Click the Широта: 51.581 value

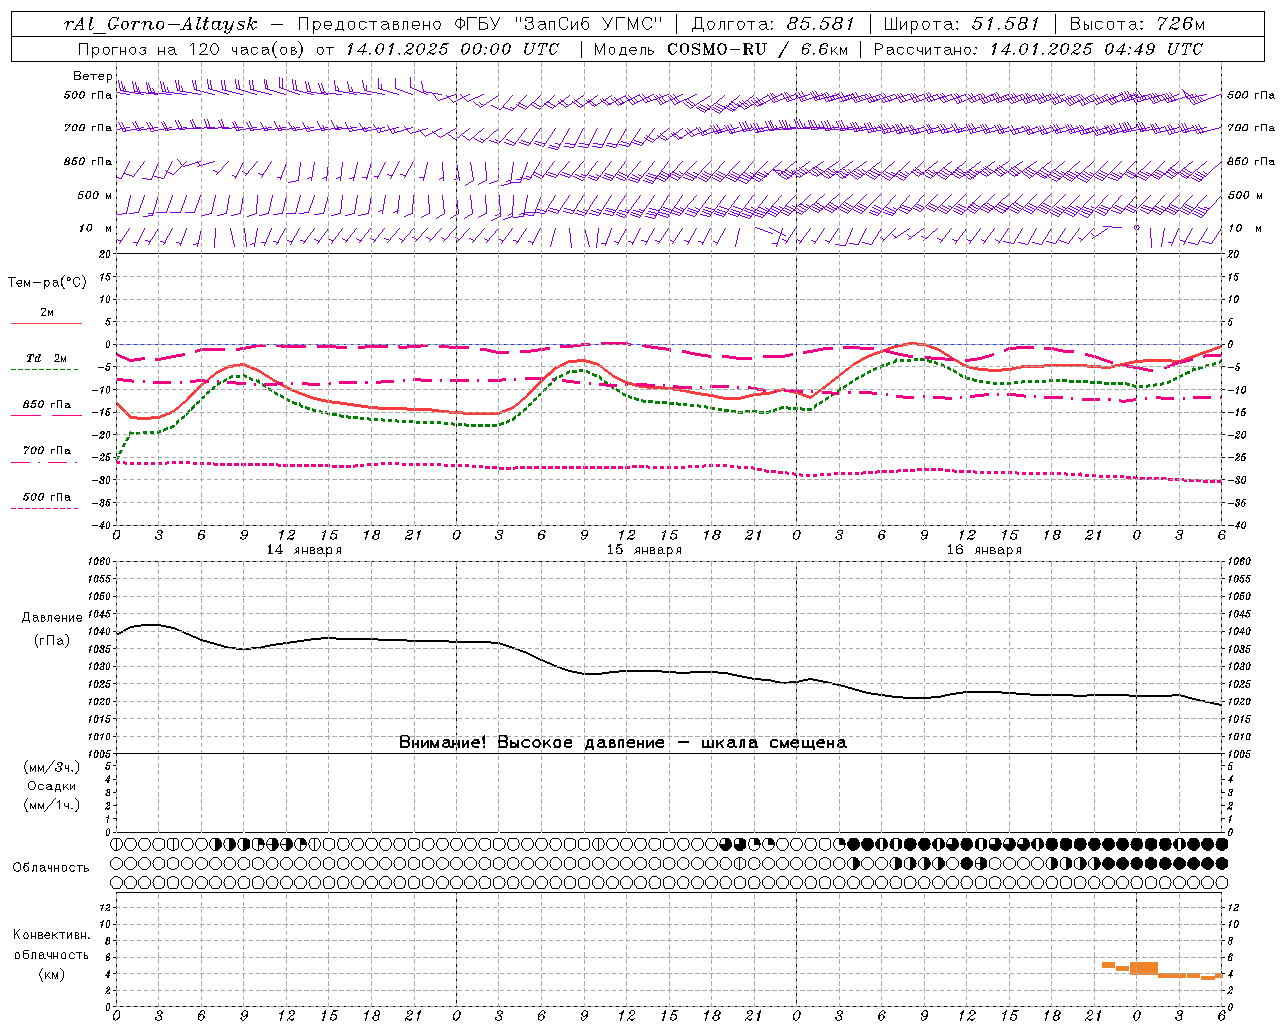963,24
